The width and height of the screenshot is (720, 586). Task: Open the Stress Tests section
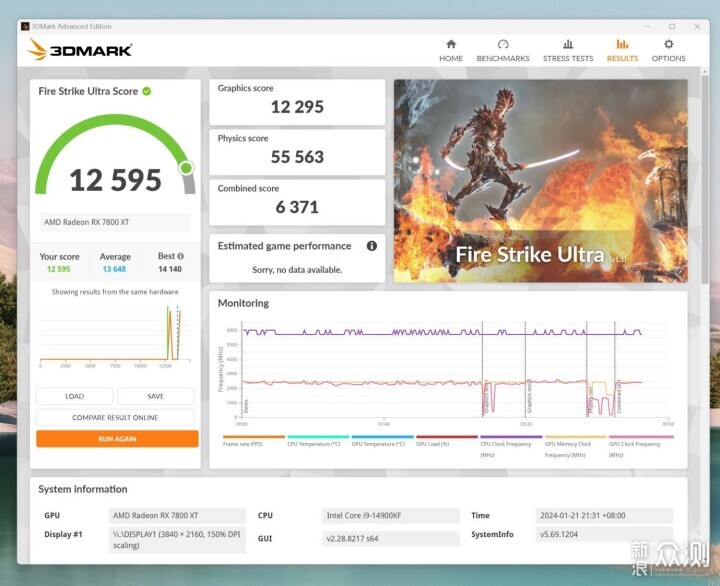pyautogui.click(x=568, y=51)
